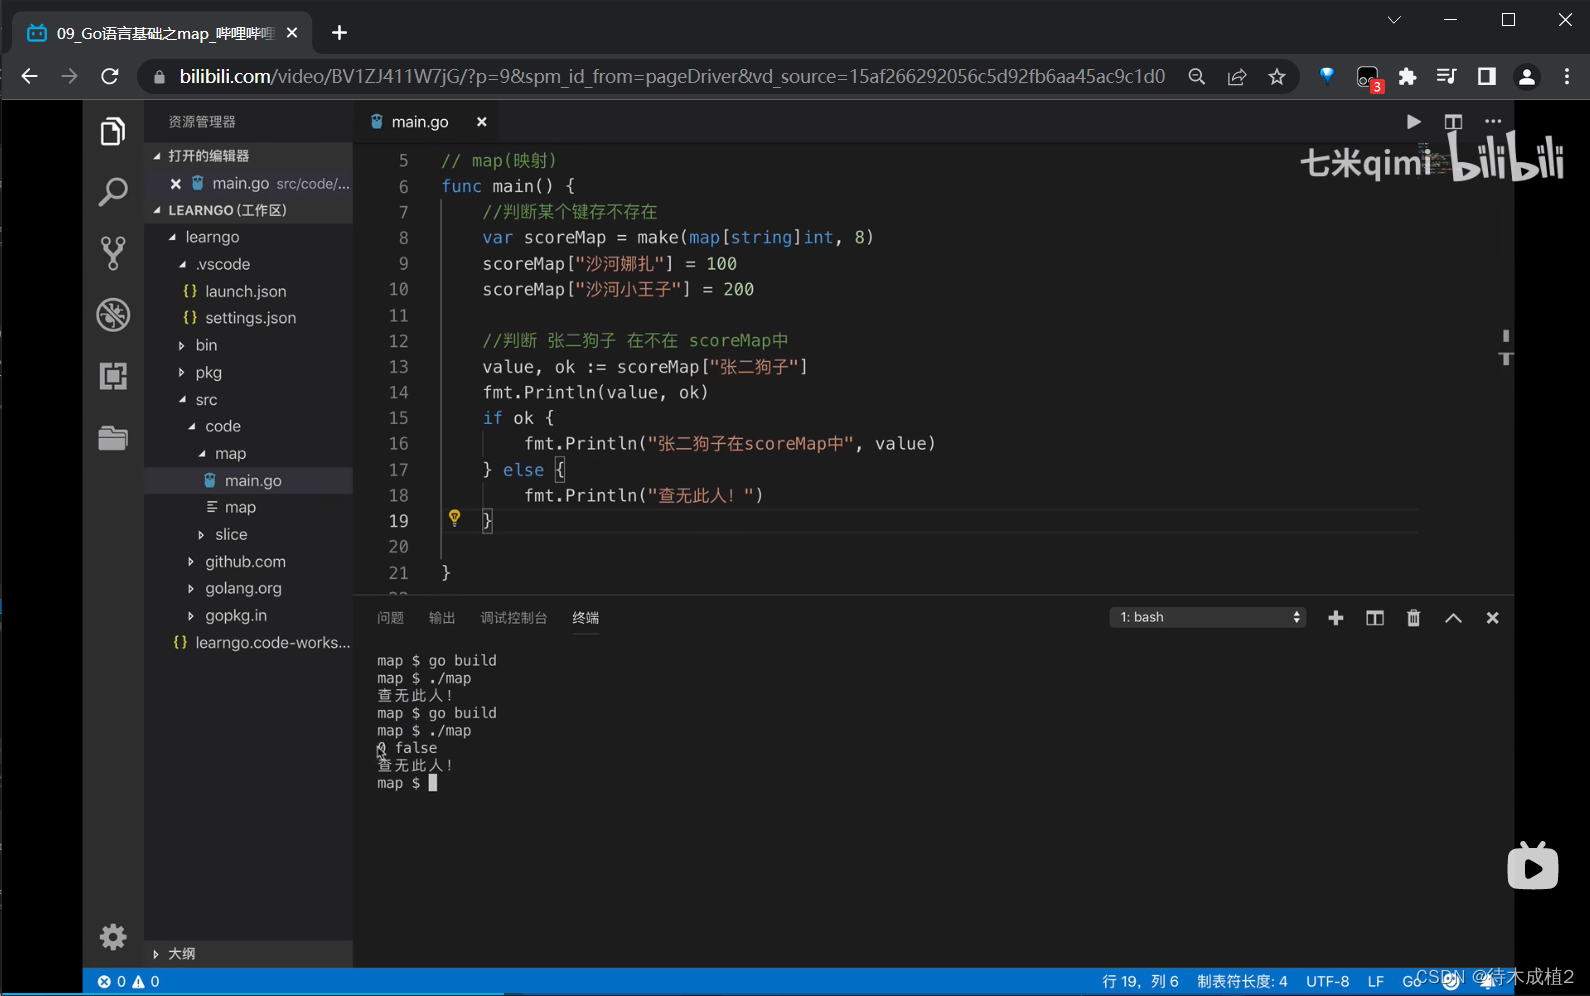The height and width of the screenshot is (996, 1590).
Task: Open Source Control branch icon
Action: tap(113, 253)
